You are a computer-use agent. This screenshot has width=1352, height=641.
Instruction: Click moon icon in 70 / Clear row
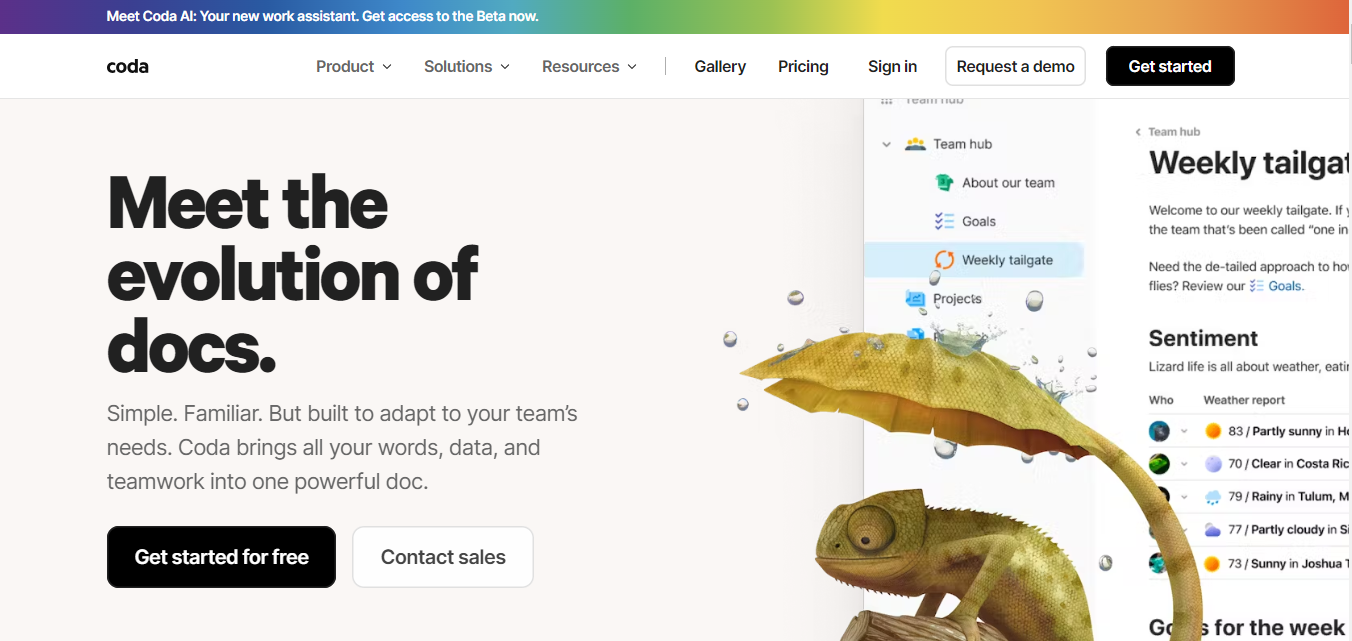pyautogui.click(x=1213, y=464)
